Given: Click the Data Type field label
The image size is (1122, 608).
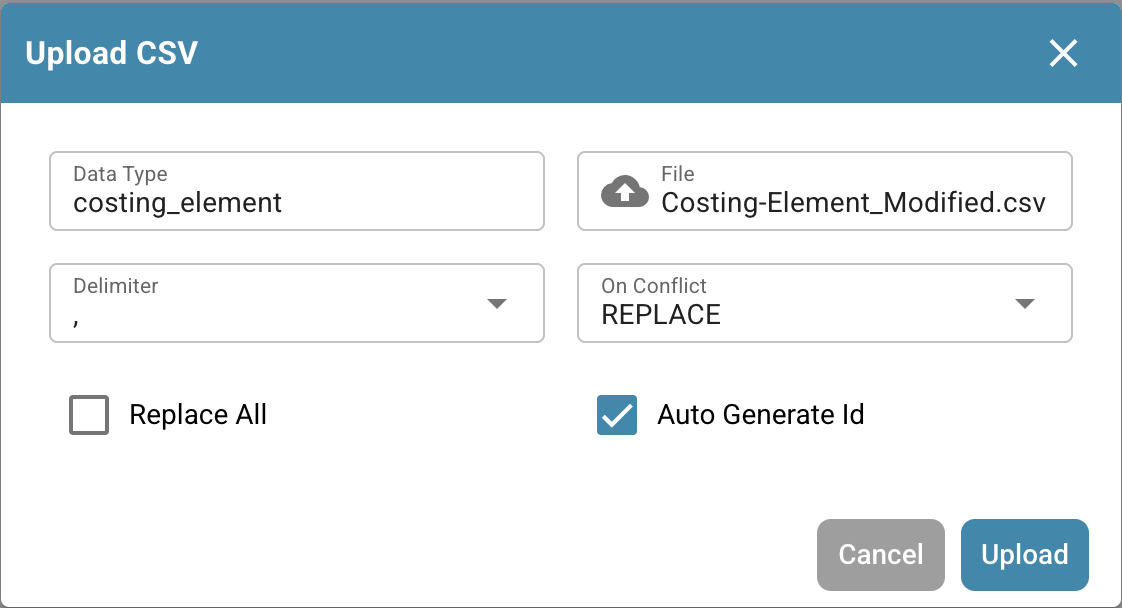Looking at the screenshot, I should tap(120, 174).
